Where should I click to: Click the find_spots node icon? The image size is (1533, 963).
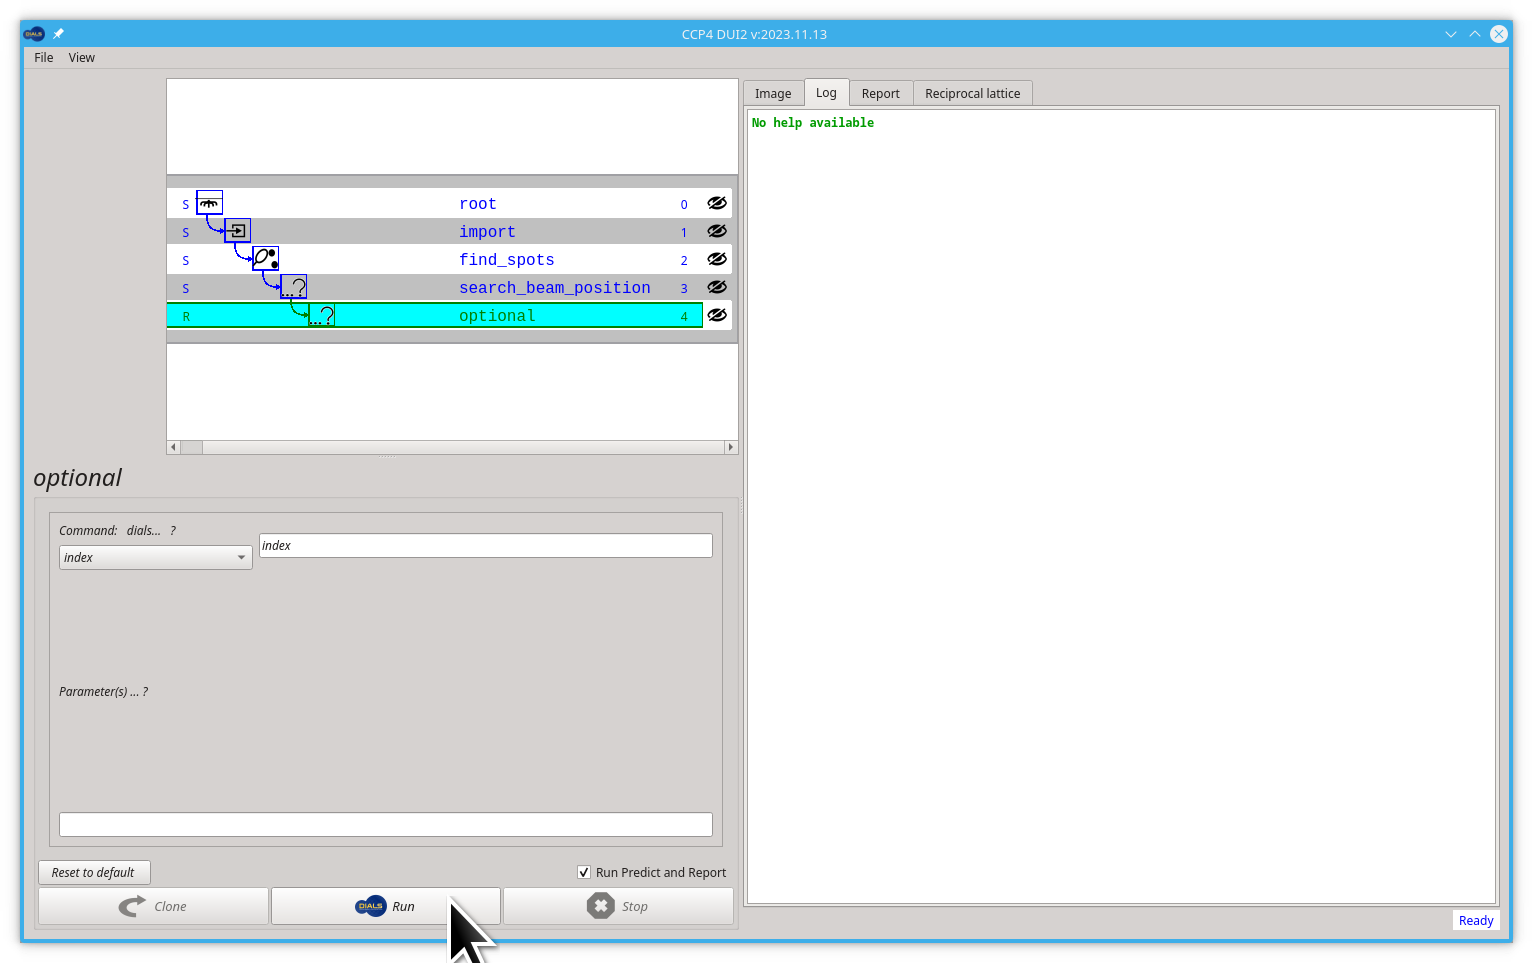265,259
